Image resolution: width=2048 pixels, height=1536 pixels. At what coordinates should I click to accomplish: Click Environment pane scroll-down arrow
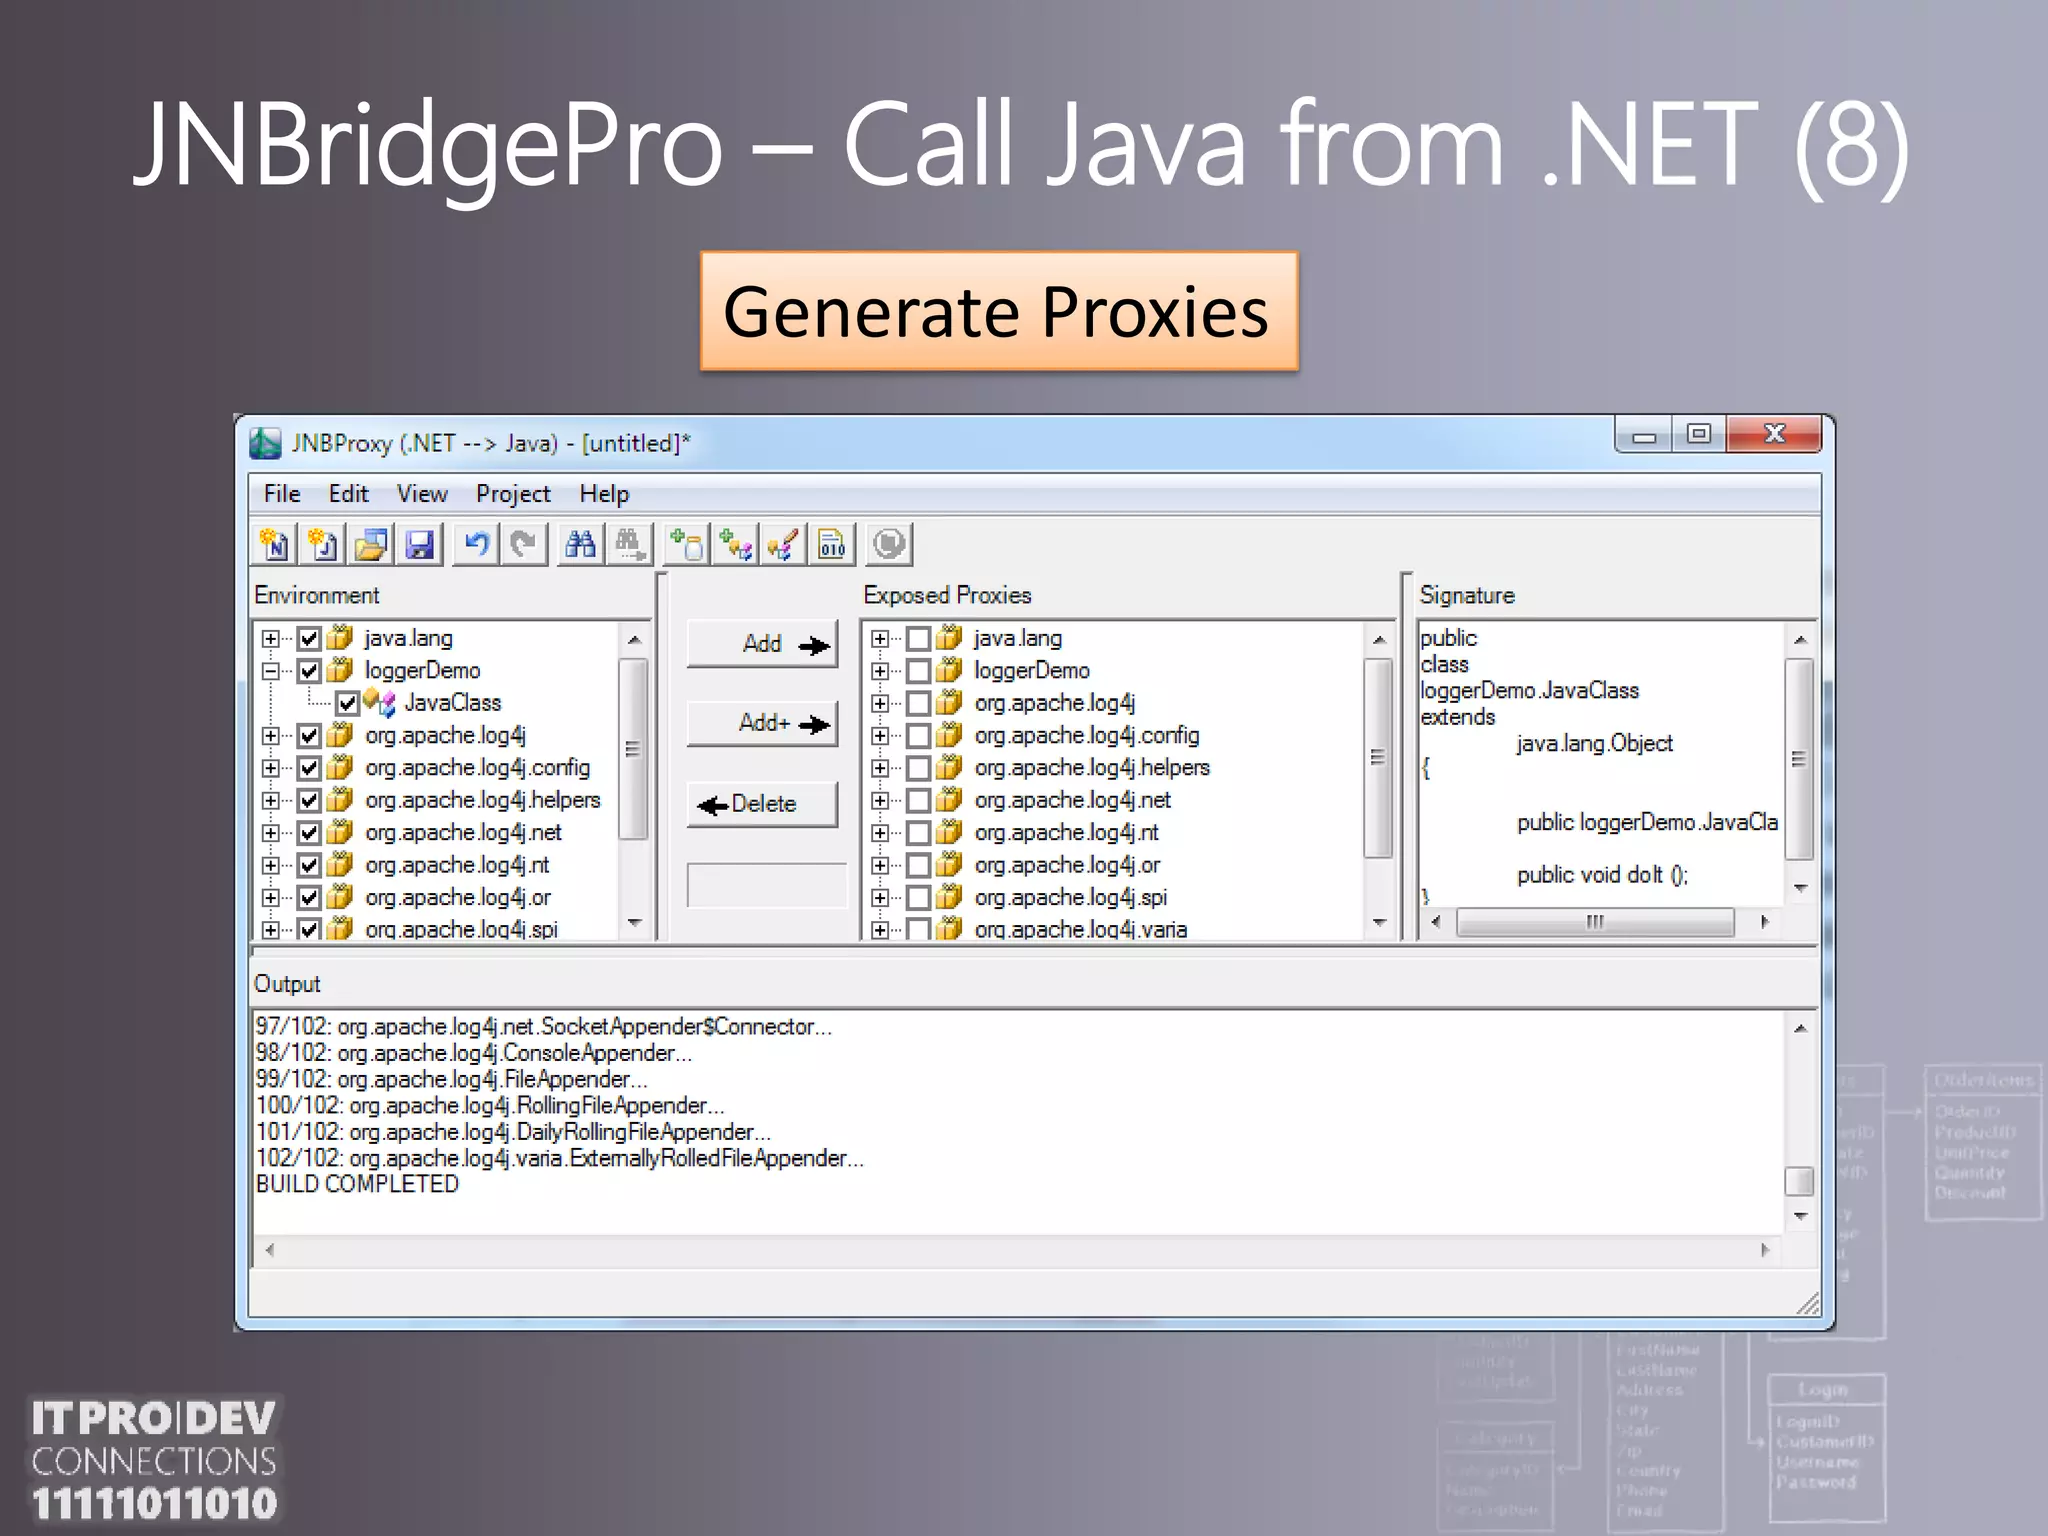(634, 922)
